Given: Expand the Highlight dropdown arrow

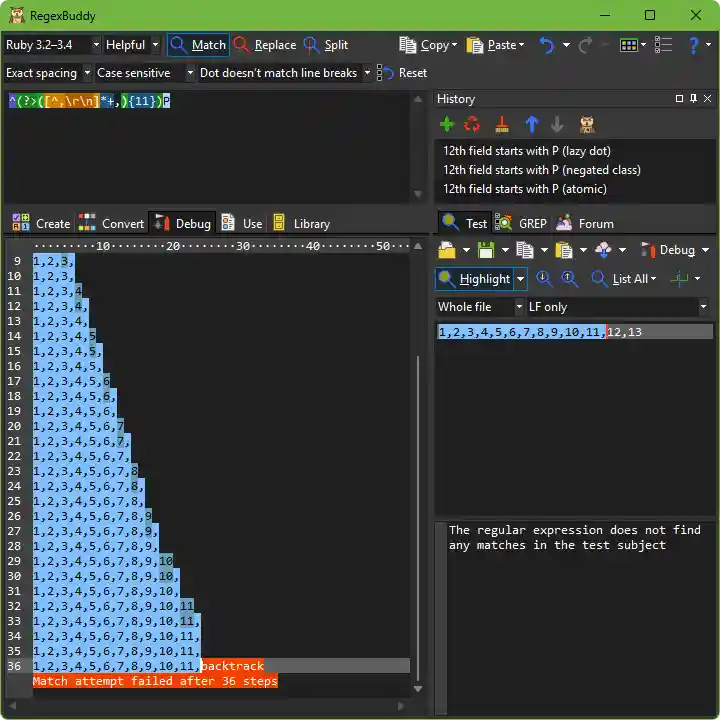Looking at the screenshot, I should click(520, 279).
